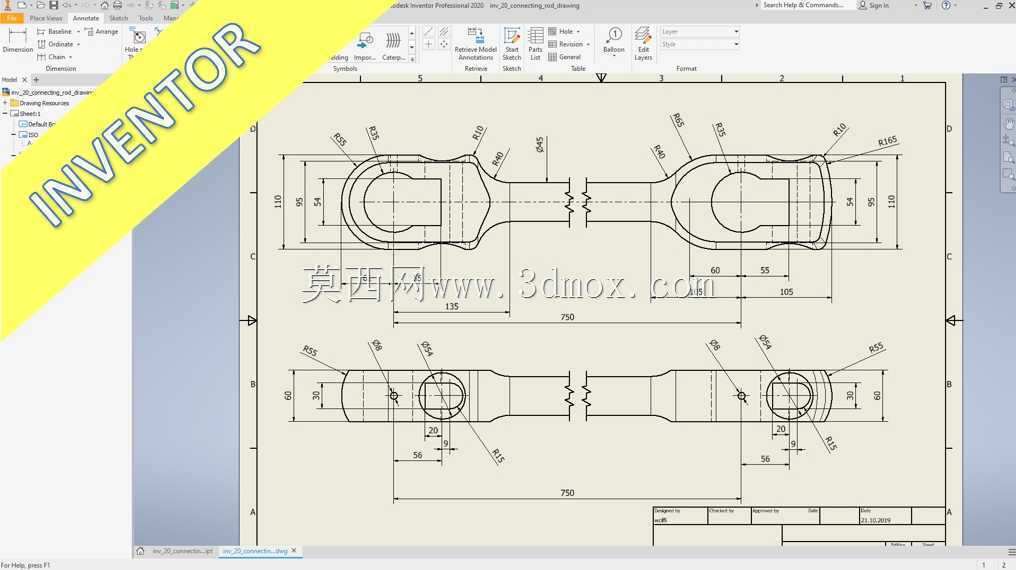Screen dimensions: 1016x570
Task: Click the Pan hand icon in navigation bar
Action: click(x=1009, y=123)
